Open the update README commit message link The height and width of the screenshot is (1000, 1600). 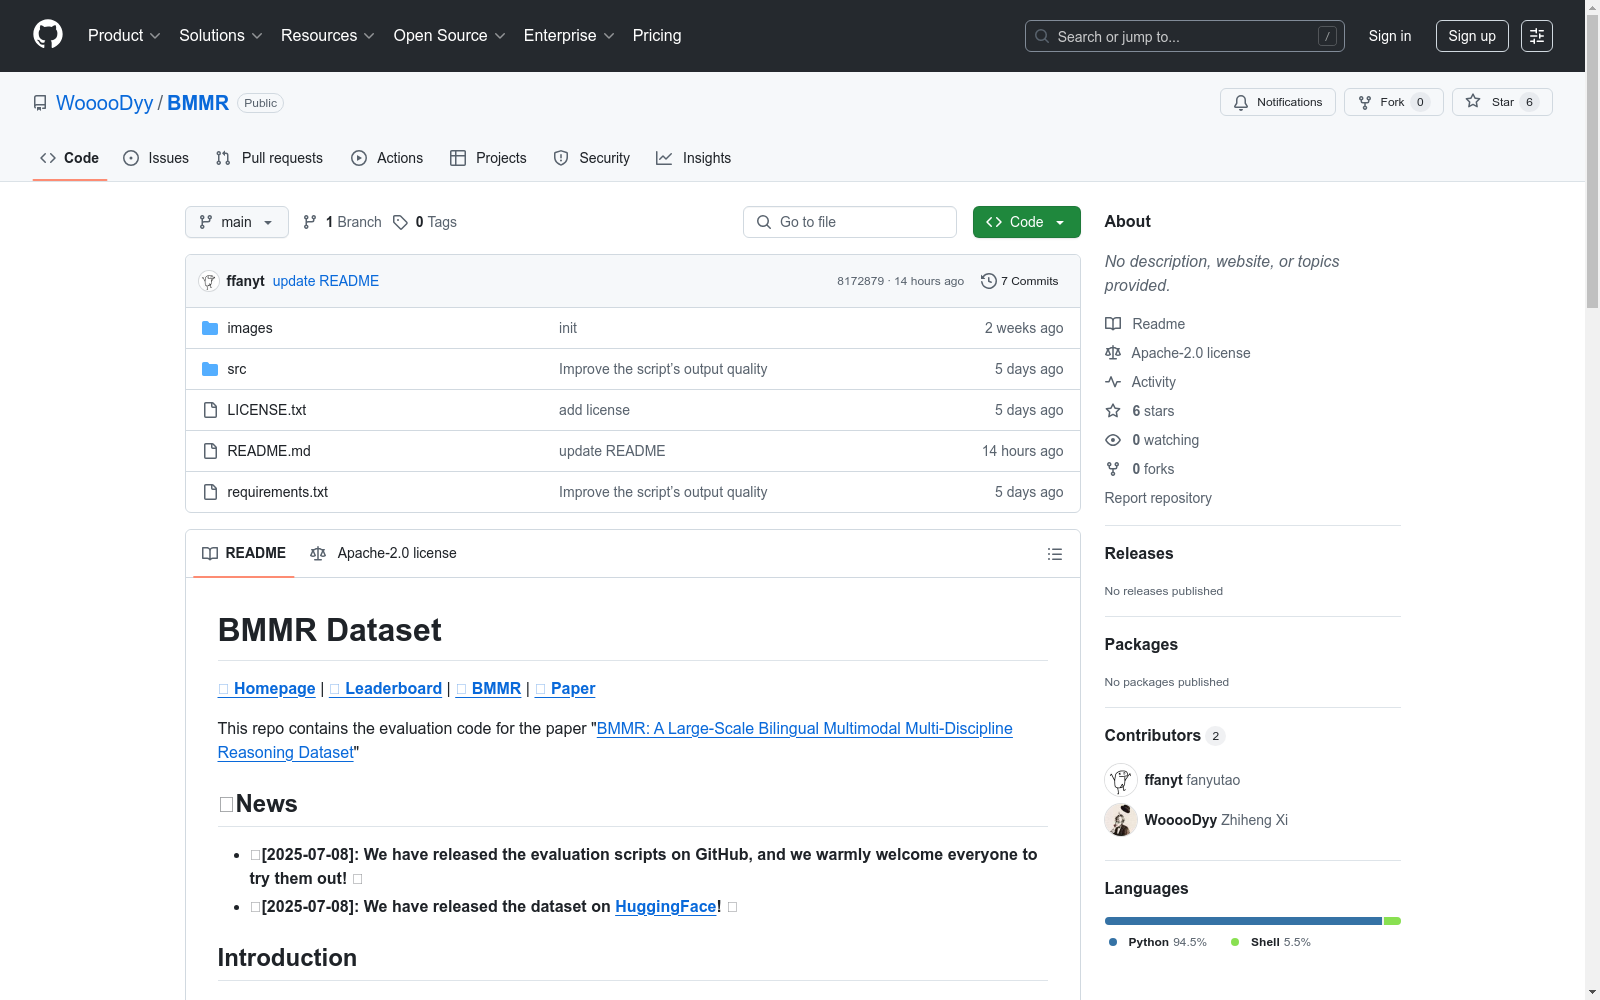tap(326, 281)
